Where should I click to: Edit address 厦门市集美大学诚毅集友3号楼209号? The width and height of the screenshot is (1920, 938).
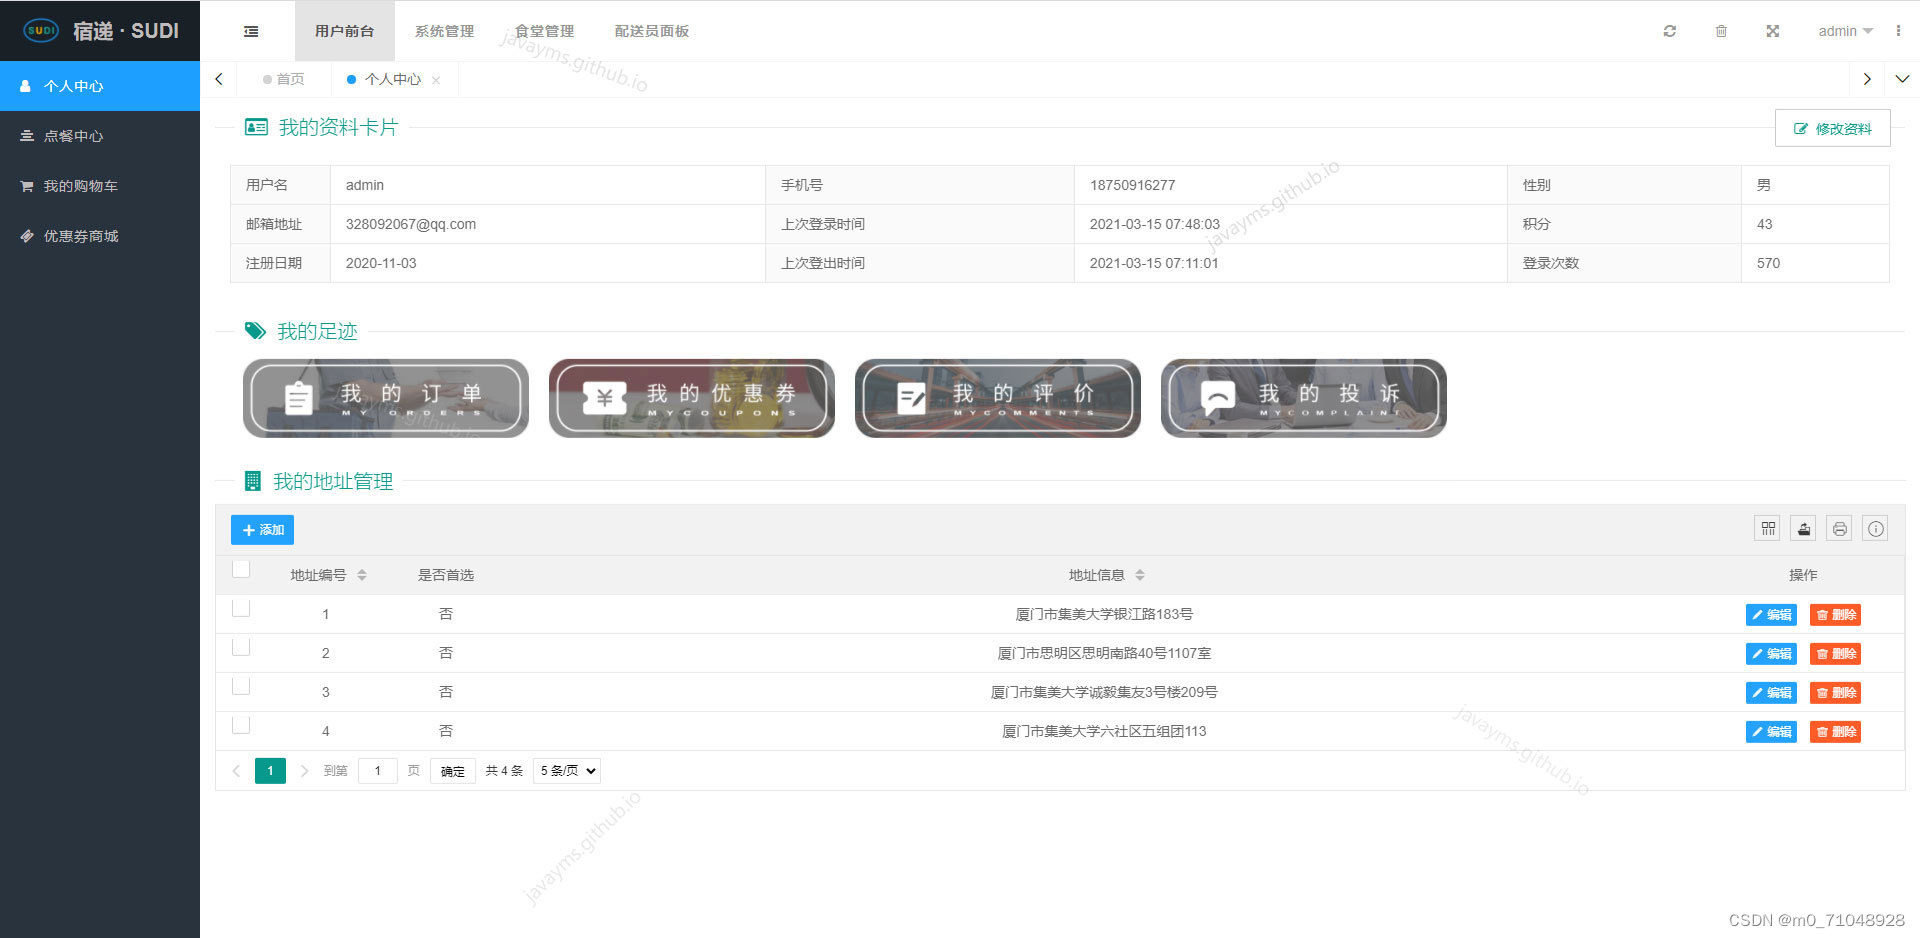1771,693
